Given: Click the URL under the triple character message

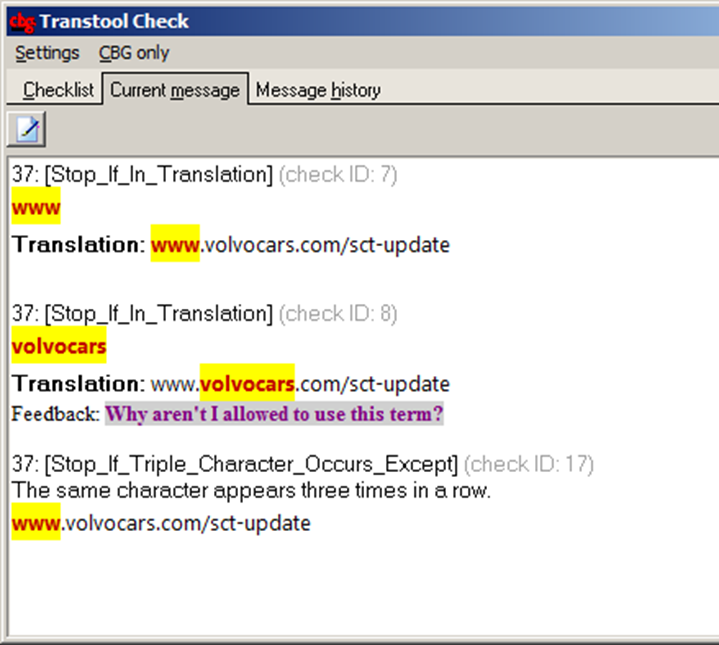Looking at the screenshot, I should point(161,523).
